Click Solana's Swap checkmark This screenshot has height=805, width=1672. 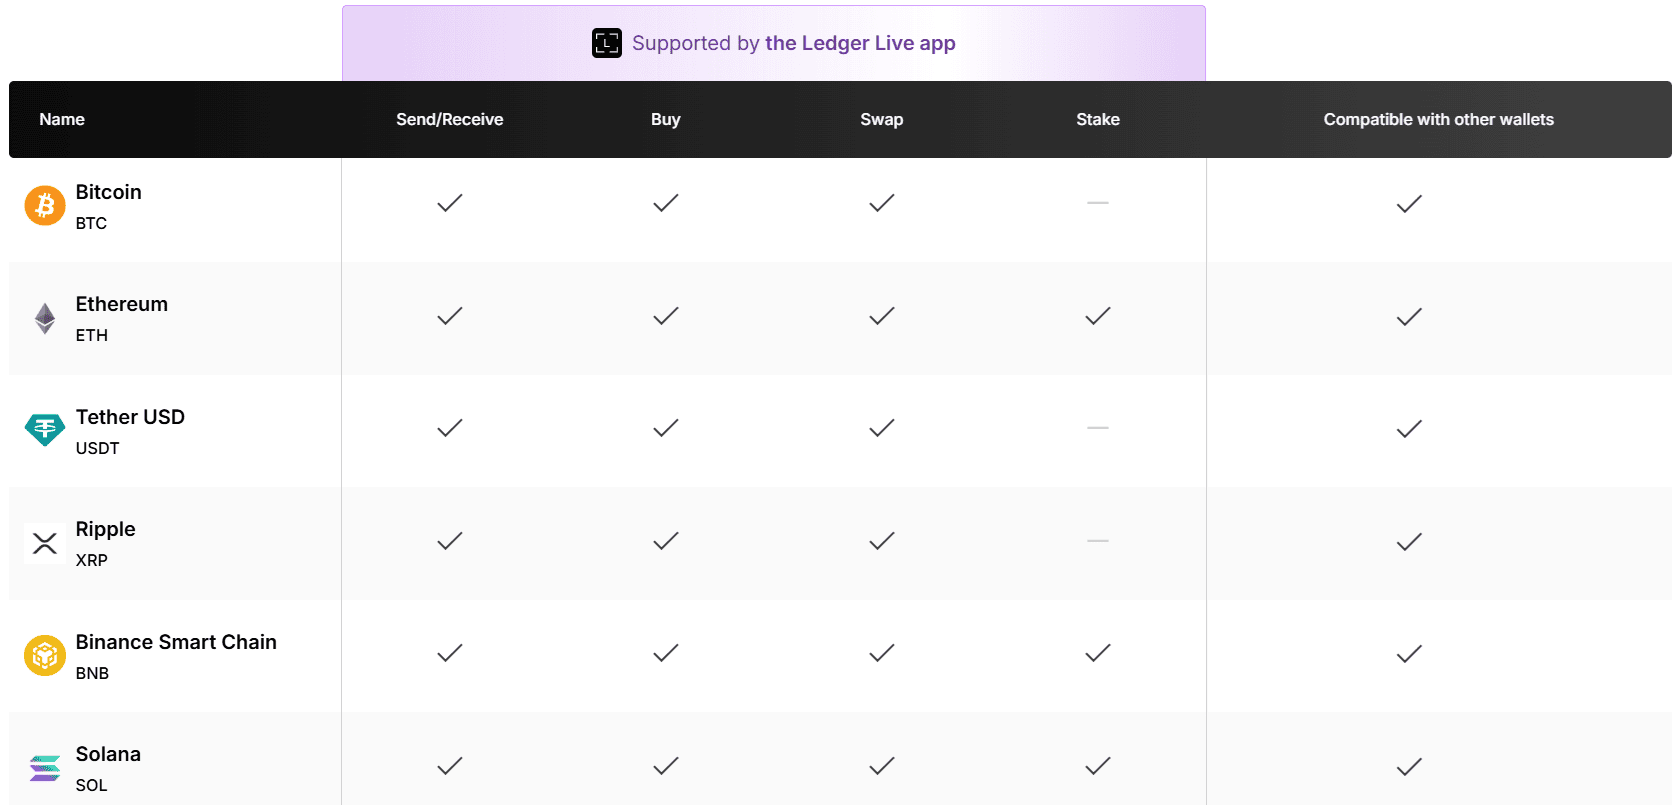(882, 766)
